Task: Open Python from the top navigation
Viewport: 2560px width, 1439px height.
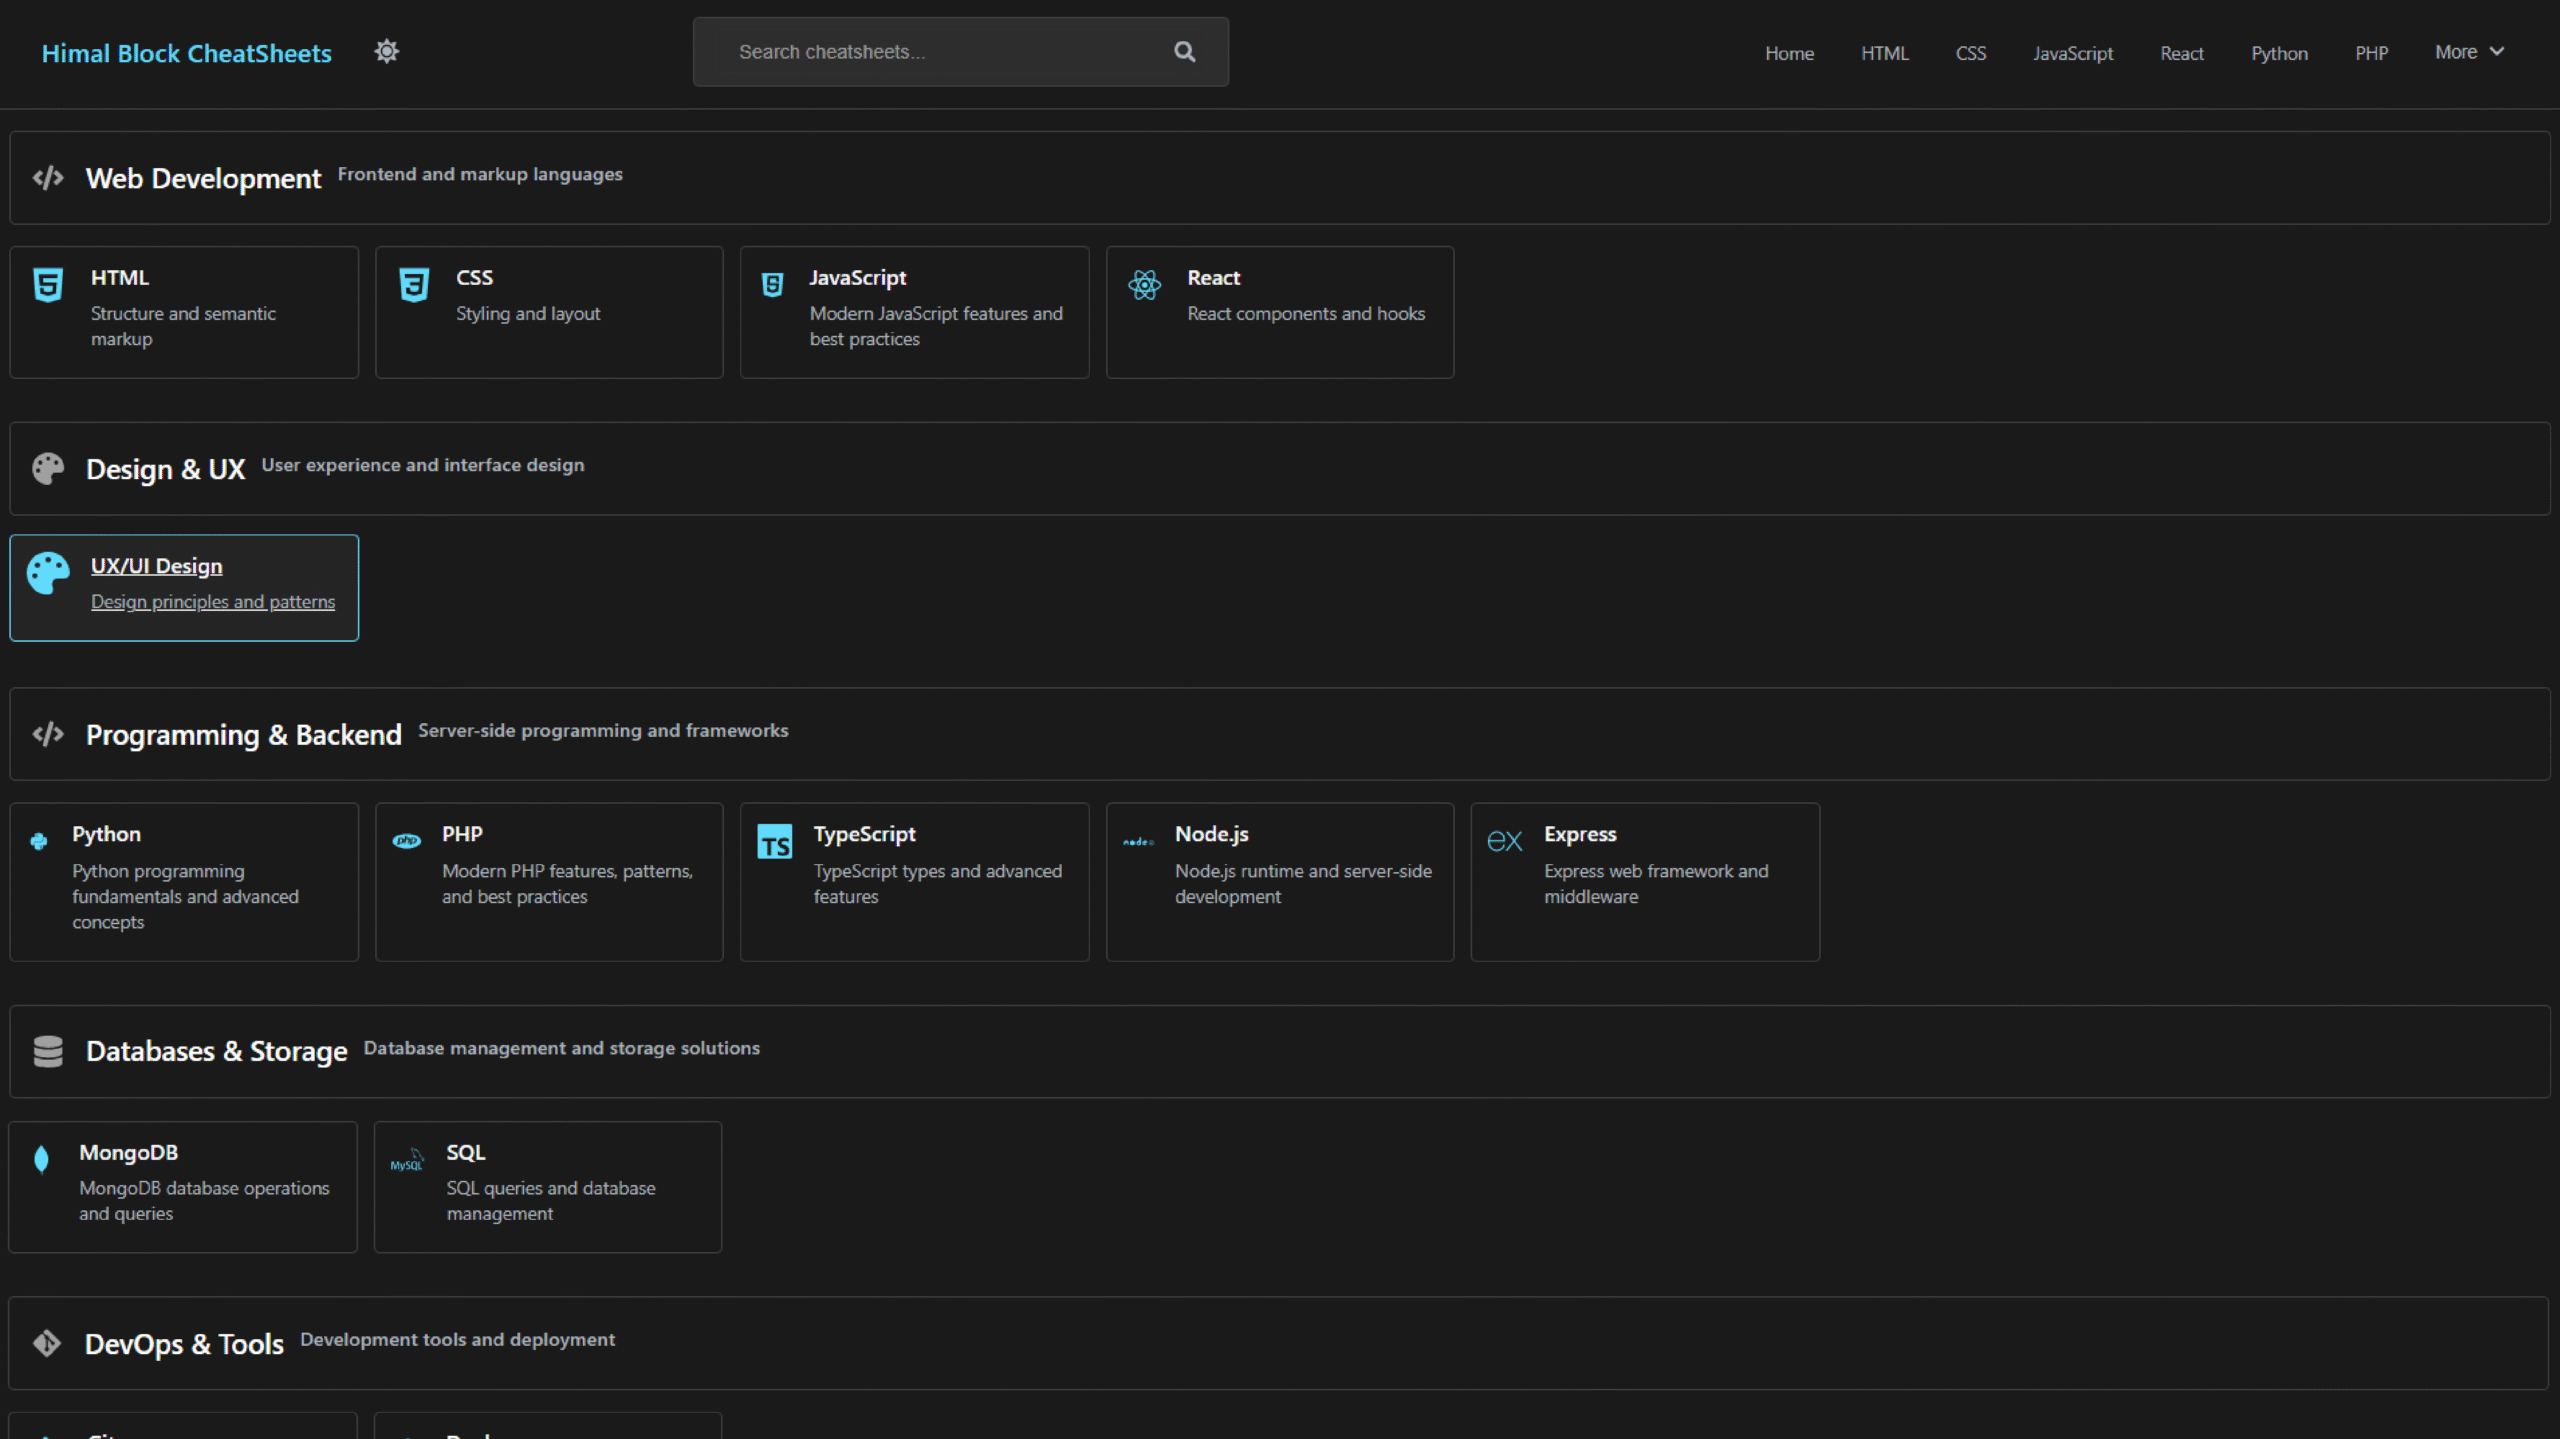Action: click(2279, 53)
